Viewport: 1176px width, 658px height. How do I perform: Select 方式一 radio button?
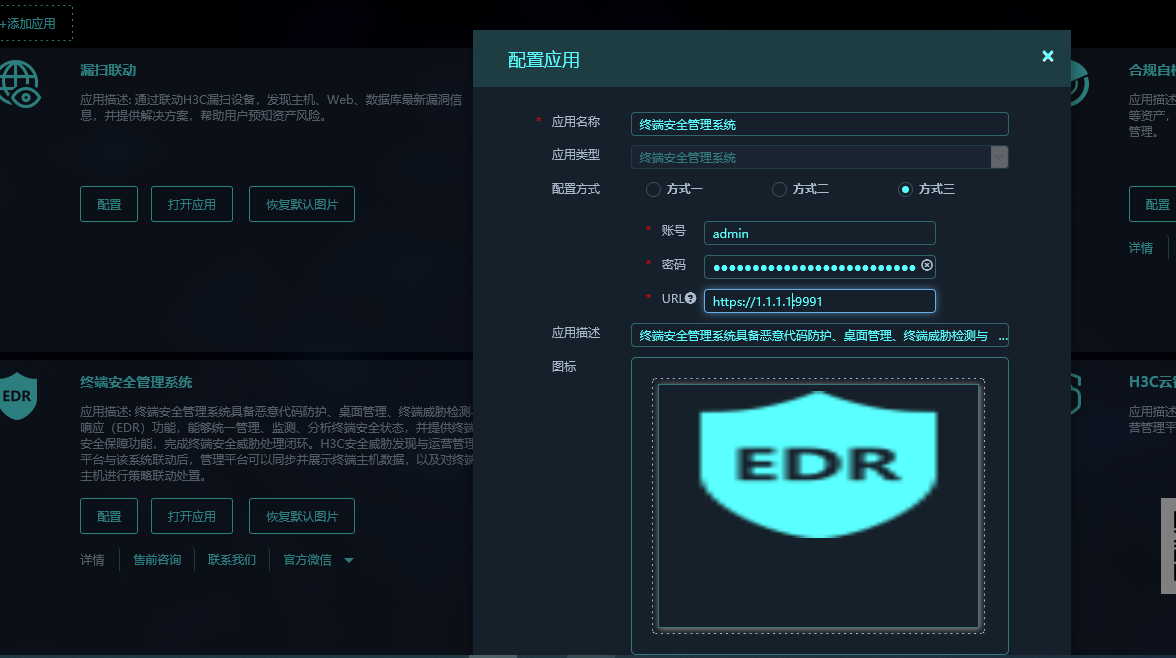point(653,189)
